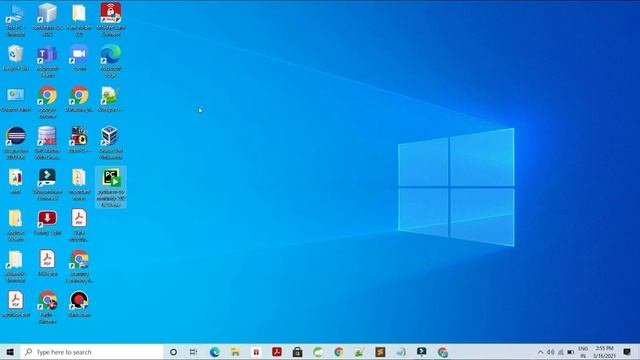The image size is (640, 360).
Task: Select the Zoom desktop shortcut
Action: [x=79, y=58]
